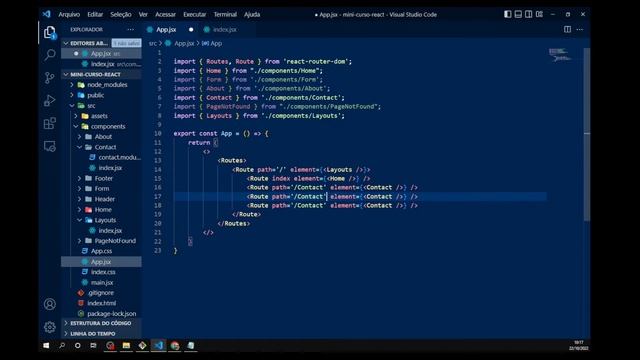The image size is (640, 360).
Task: Collapse the EDITORES ABERTOS section
Action: (x=66, y=43)
